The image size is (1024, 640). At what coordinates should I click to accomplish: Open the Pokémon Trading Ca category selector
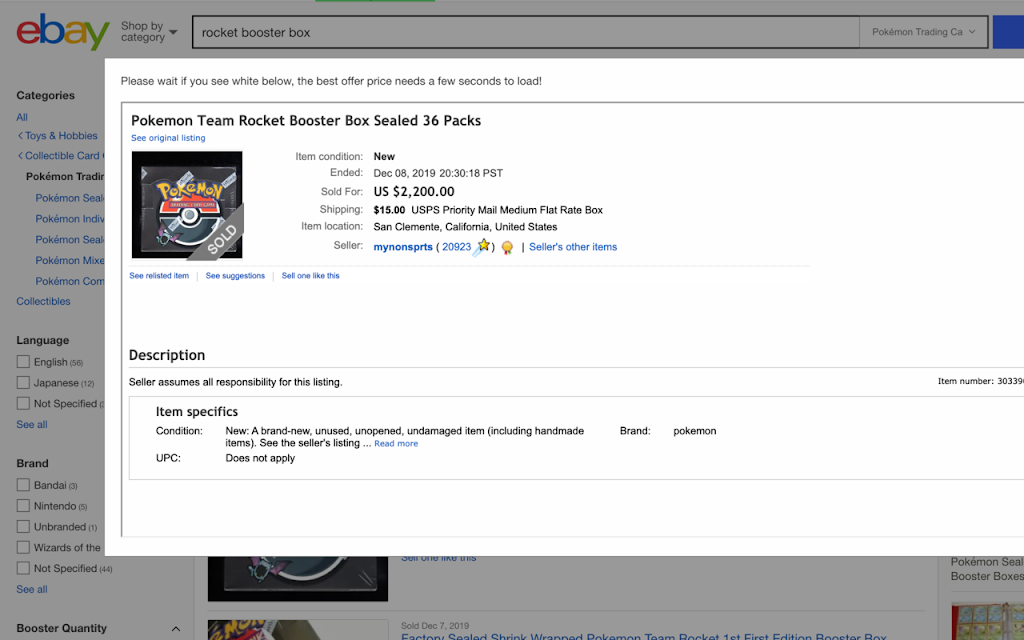pyautogui.click(x=923, y=32)
